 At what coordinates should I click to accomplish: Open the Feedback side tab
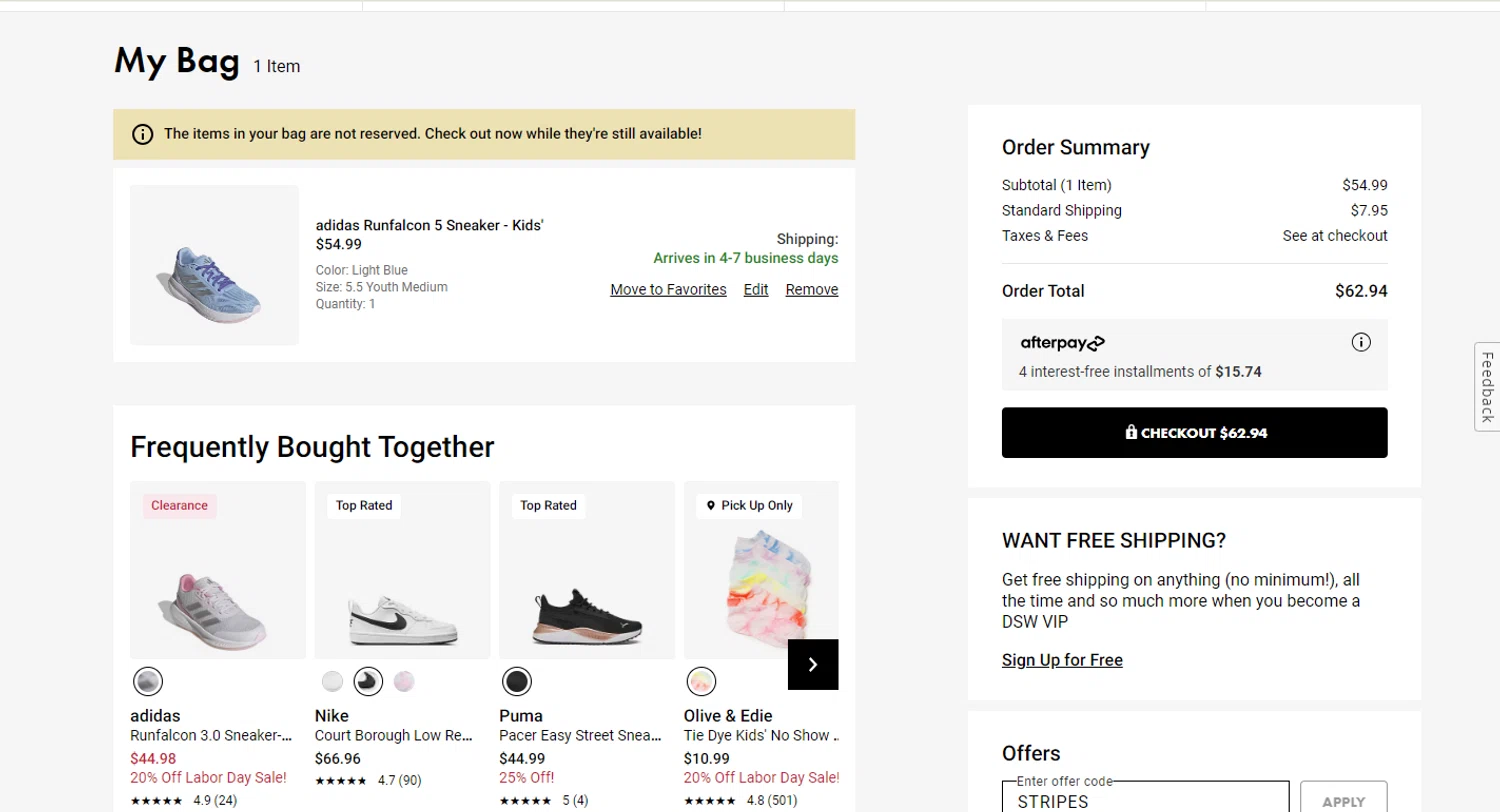1487,387
